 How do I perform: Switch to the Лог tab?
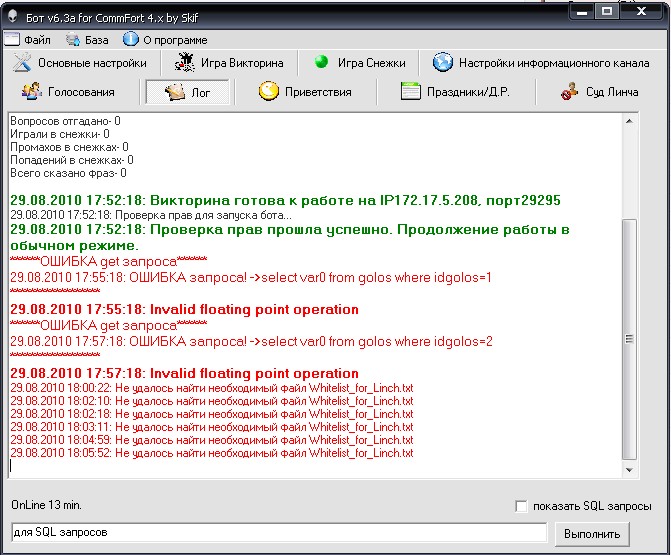coord(189,92)
